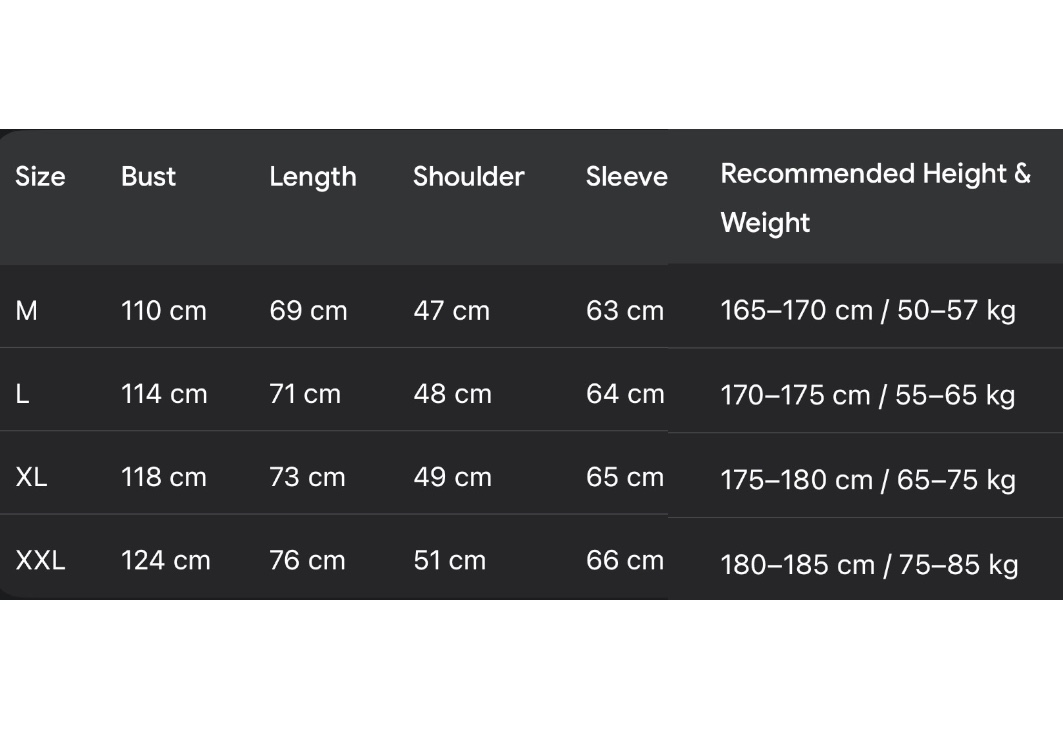Click the 66 cm sleeve value

(x=625, y=560)
